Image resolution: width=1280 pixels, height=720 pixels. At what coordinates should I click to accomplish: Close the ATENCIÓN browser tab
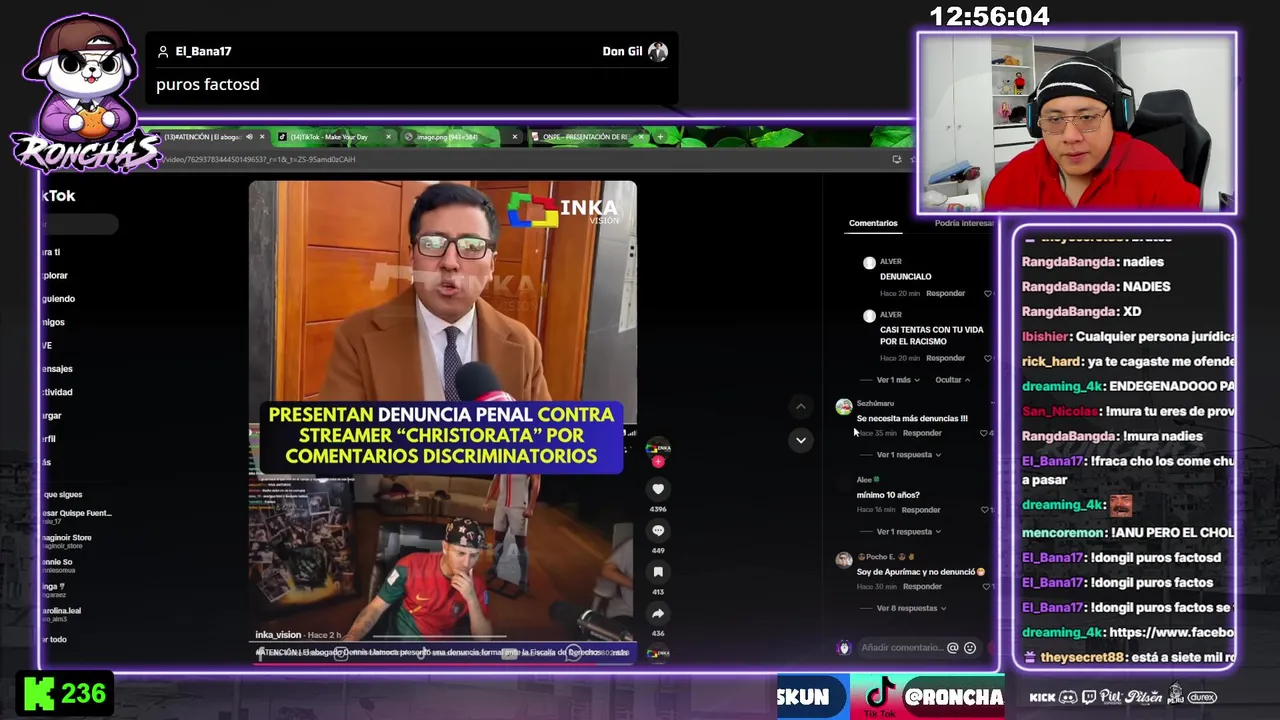tap(262, 136)
